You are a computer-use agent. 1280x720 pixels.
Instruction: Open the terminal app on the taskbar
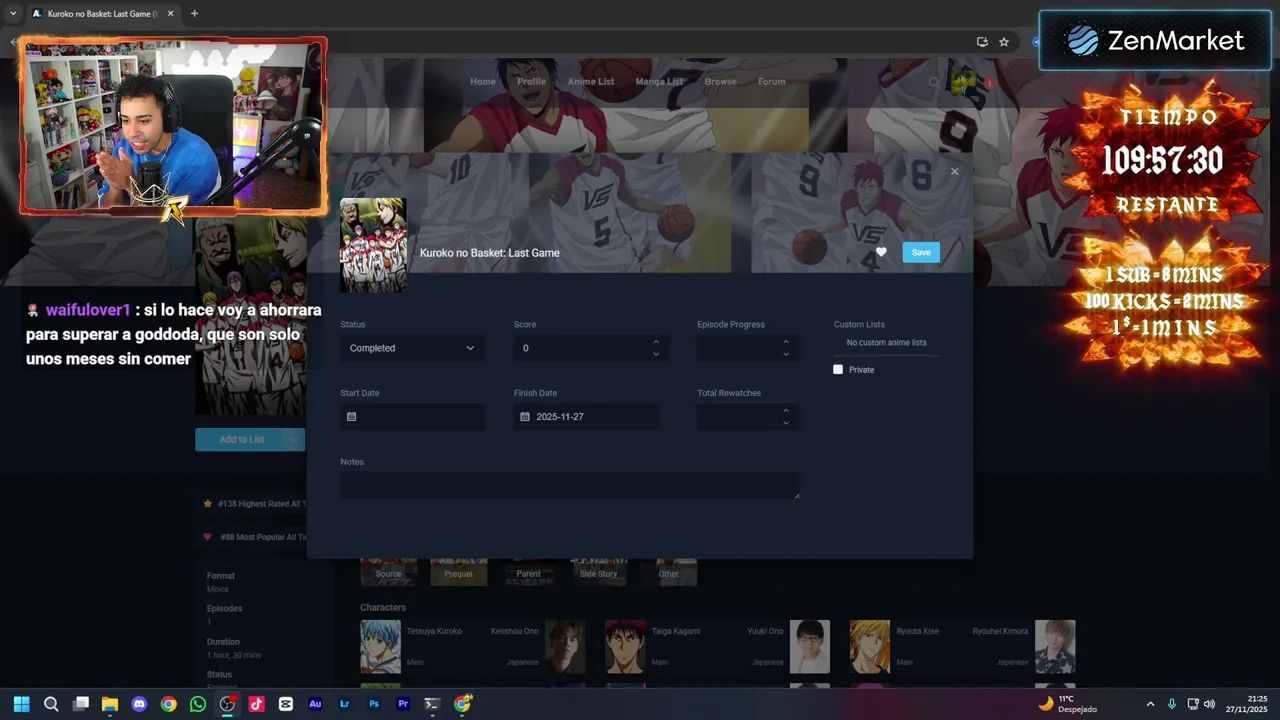[x=432, y=704]
